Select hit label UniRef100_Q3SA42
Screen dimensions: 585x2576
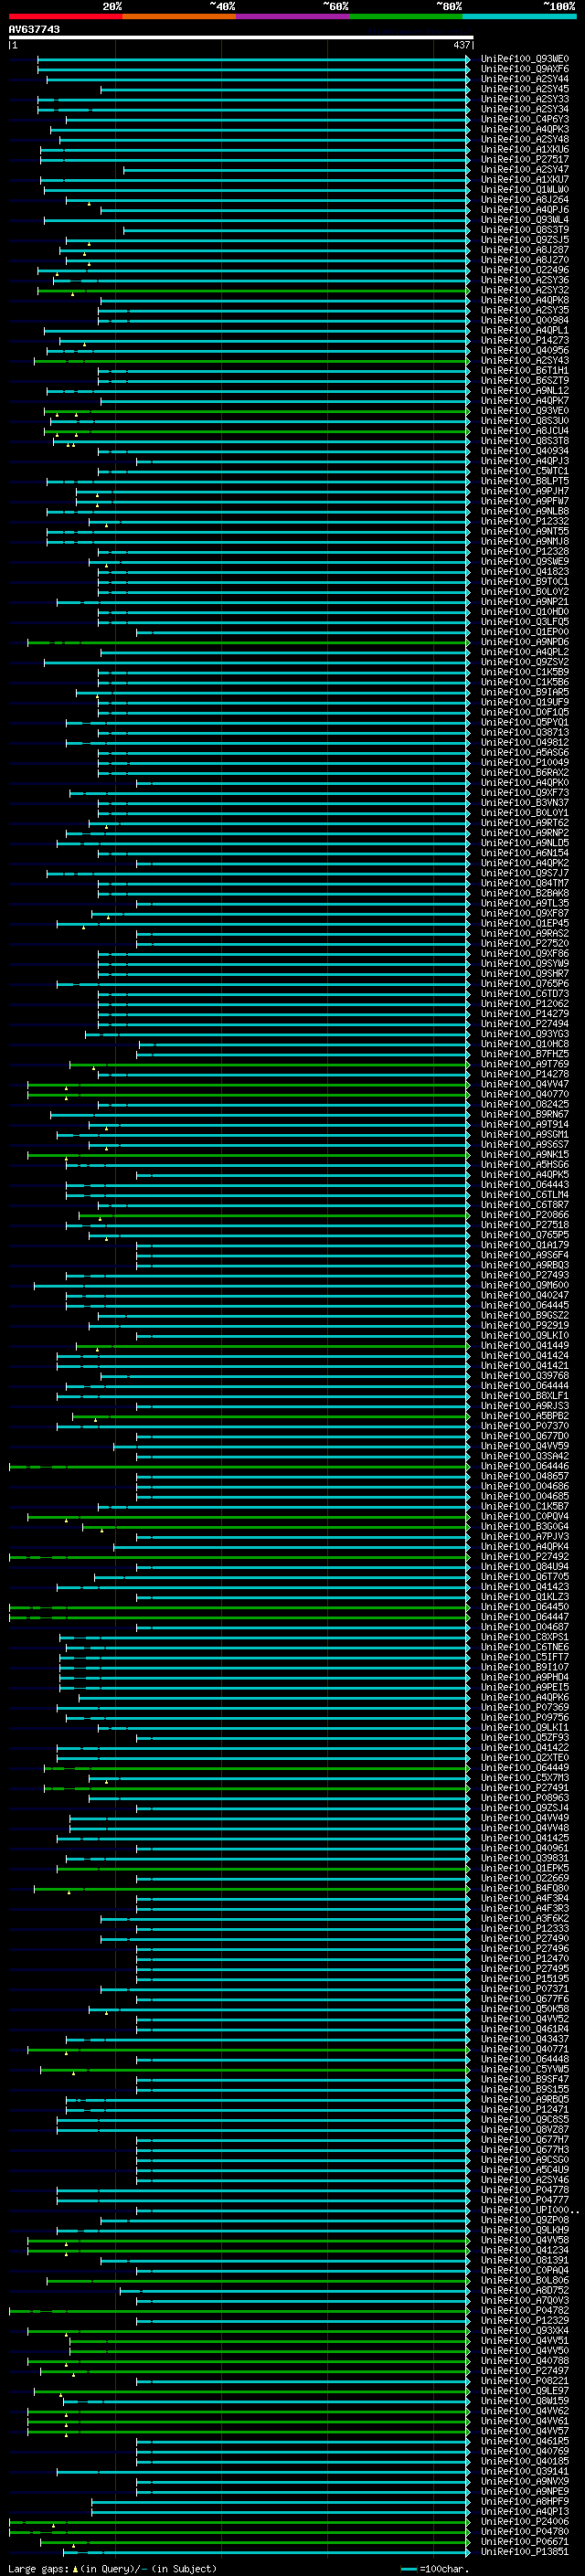525,1456
